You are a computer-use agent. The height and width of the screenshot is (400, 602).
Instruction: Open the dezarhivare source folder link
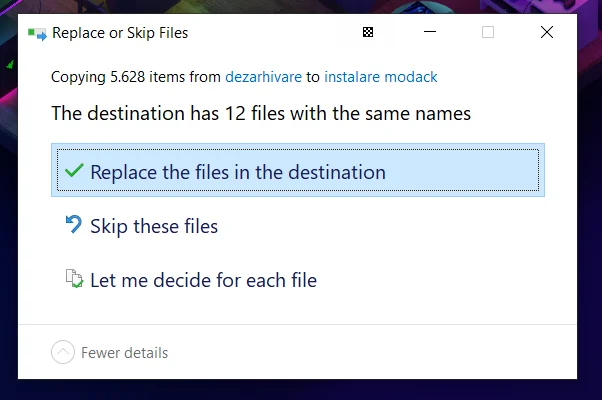coord(263,77)
